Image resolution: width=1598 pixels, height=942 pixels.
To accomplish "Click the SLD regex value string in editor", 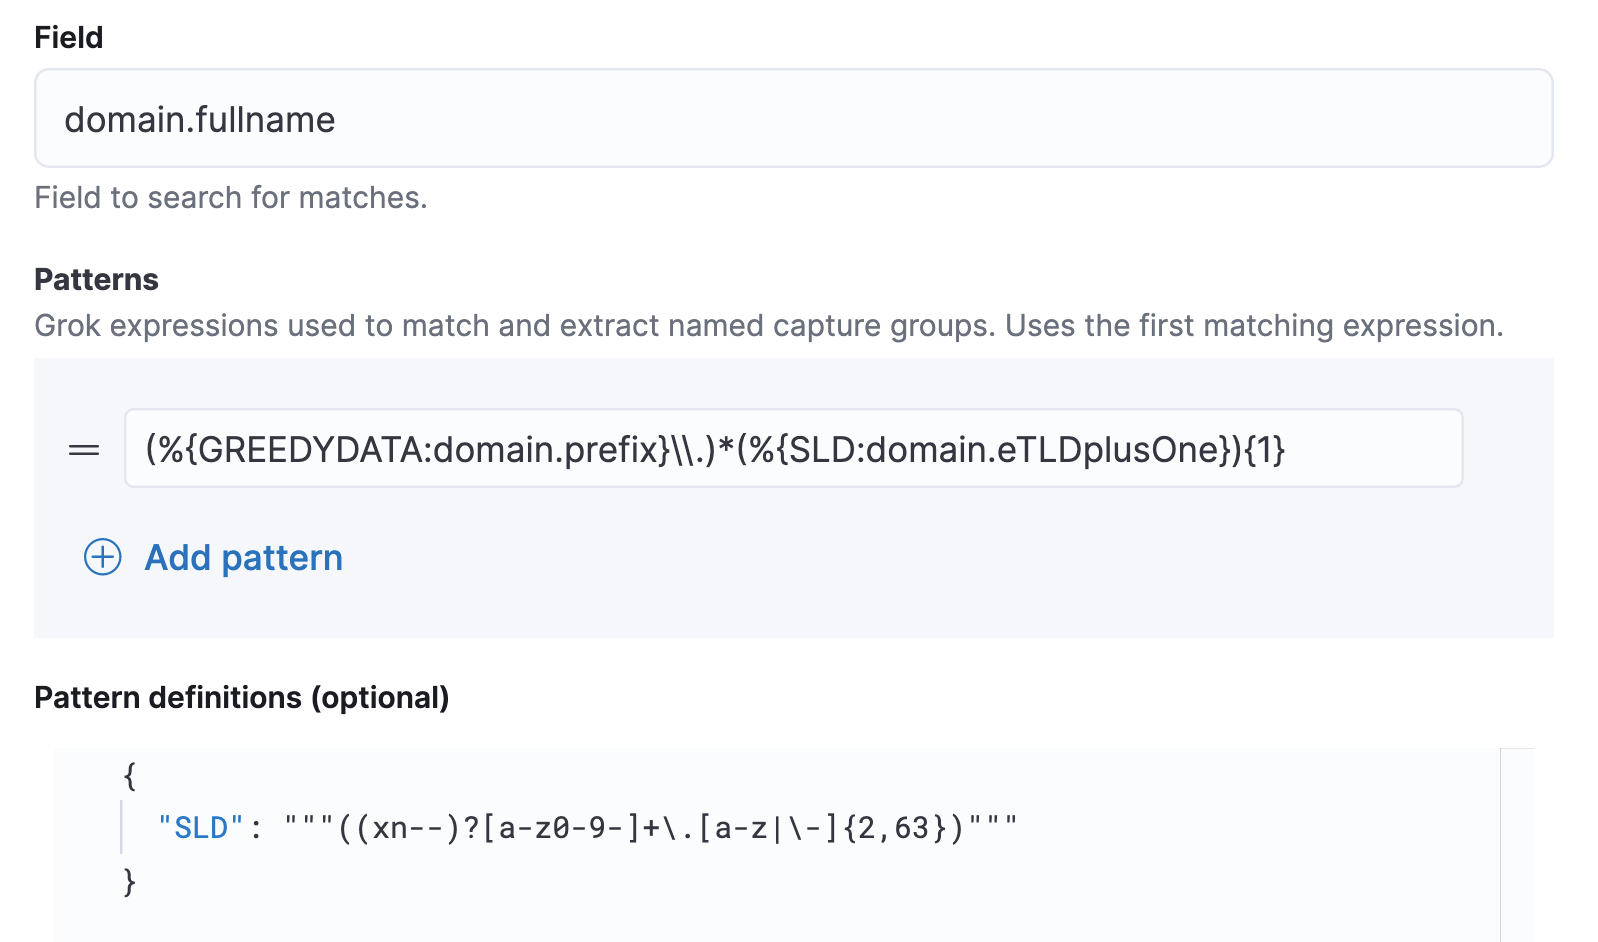I will point(650,828).
